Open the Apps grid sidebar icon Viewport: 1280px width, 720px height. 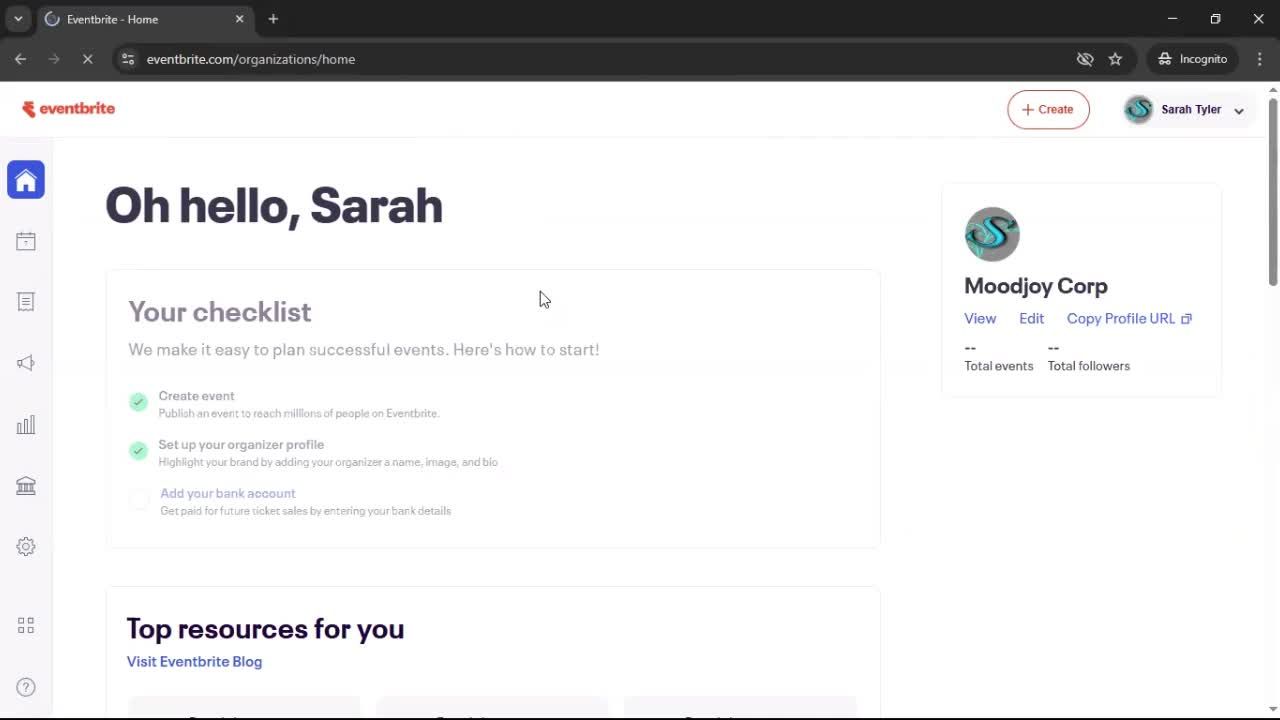coord(26,625)
